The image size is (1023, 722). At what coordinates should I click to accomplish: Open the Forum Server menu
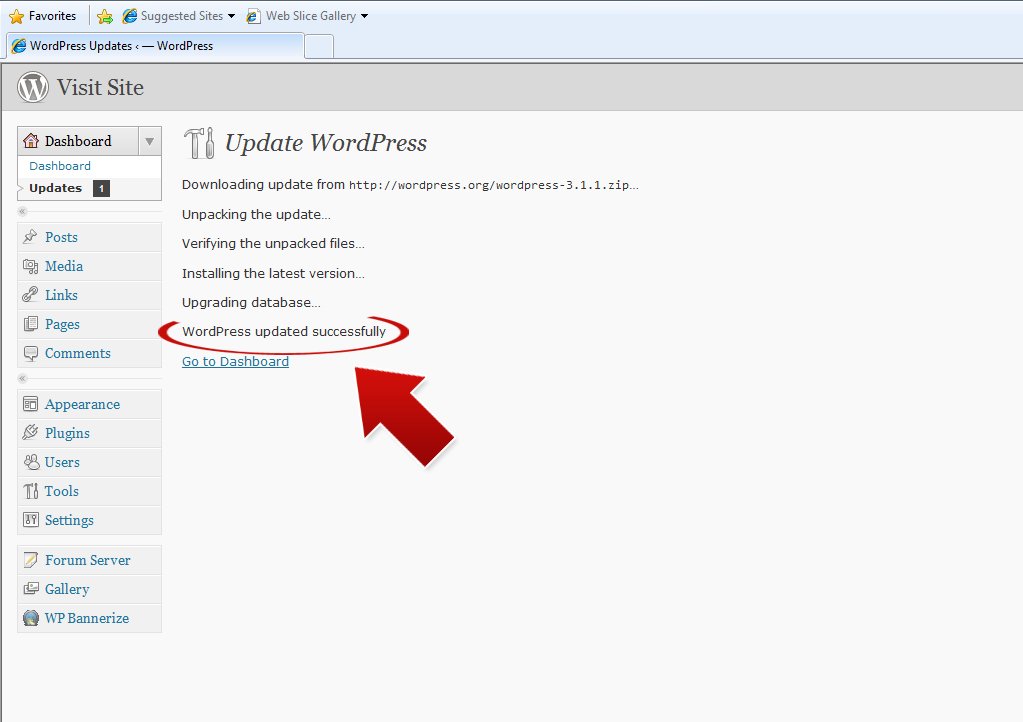tap(87, 560)
